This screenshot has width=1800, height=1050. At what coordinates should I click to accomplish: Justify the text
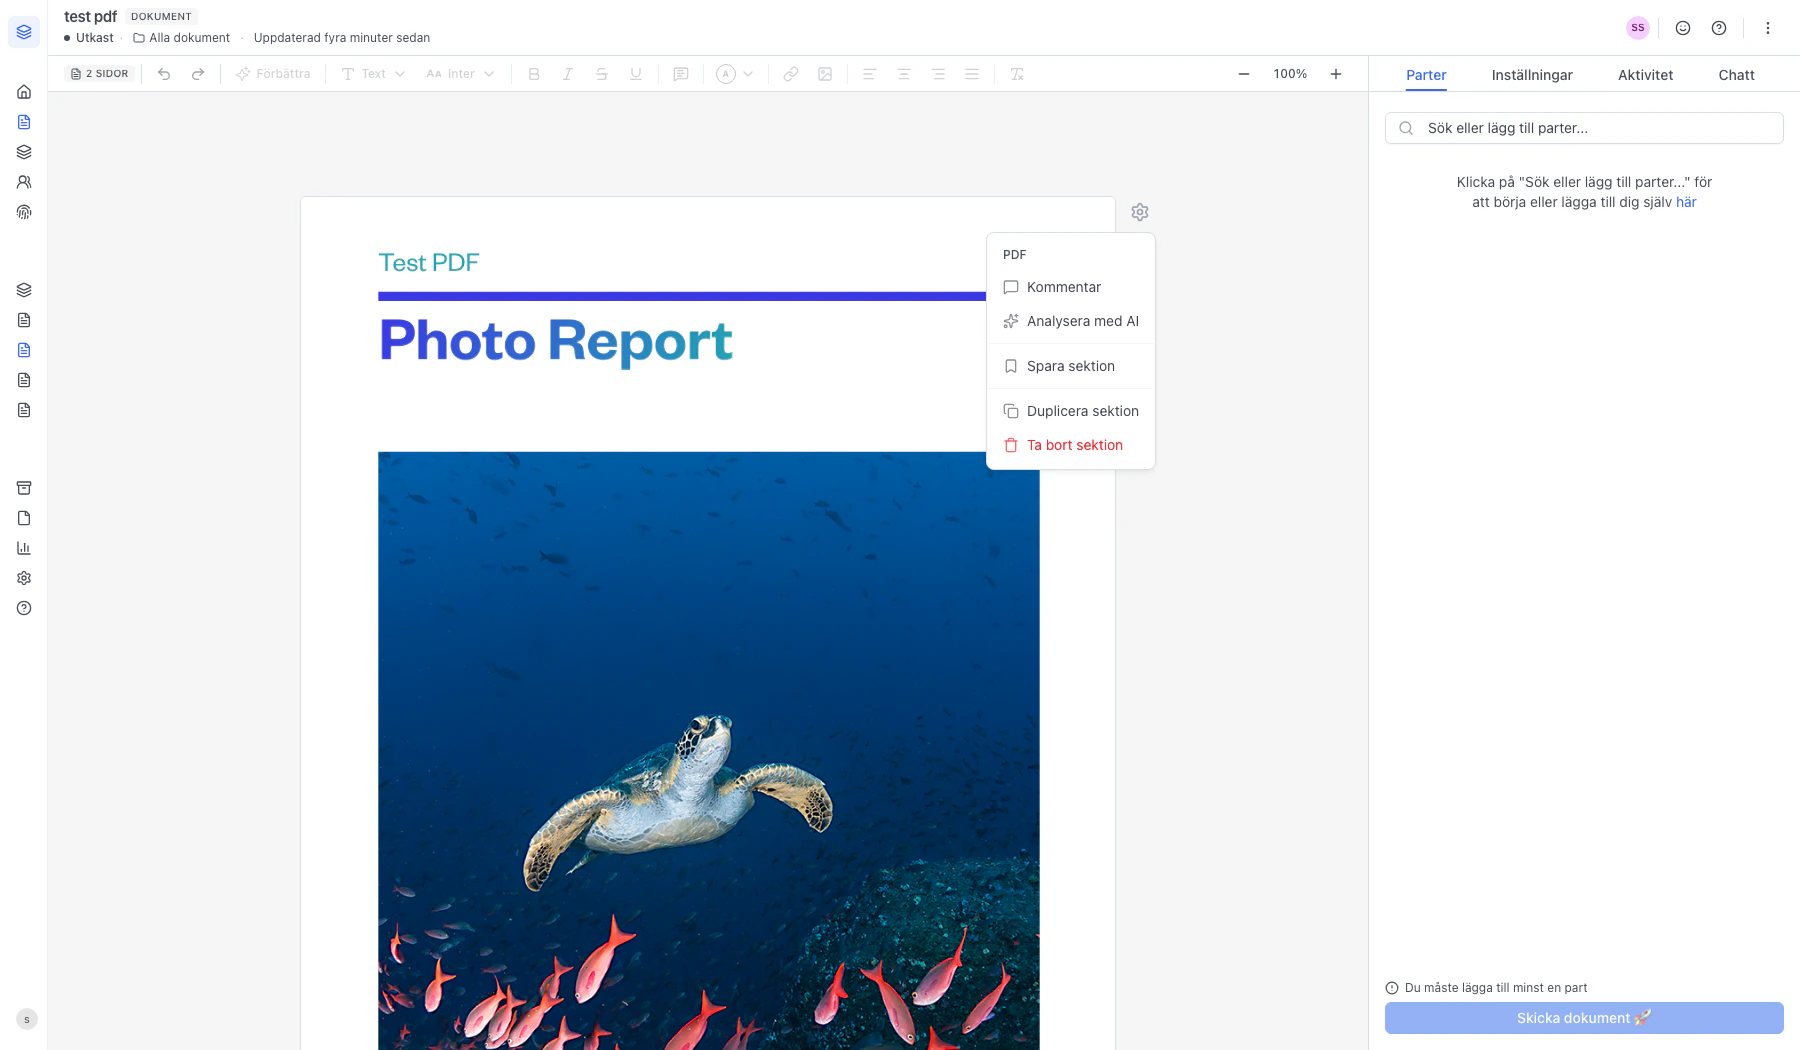[x=972, y=74]
